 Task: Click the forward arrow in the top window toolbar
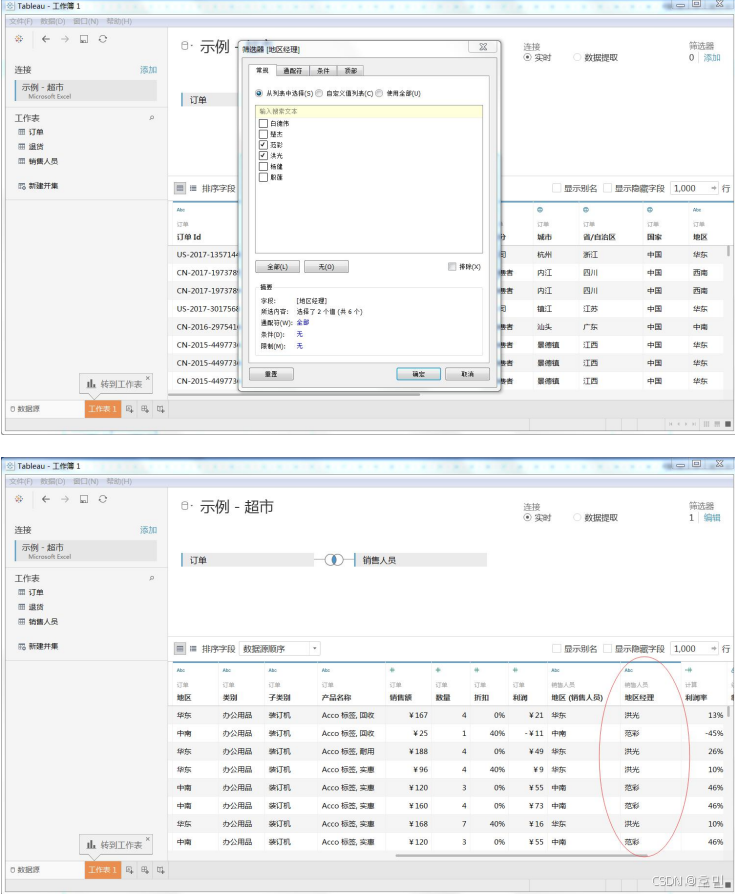64,39
